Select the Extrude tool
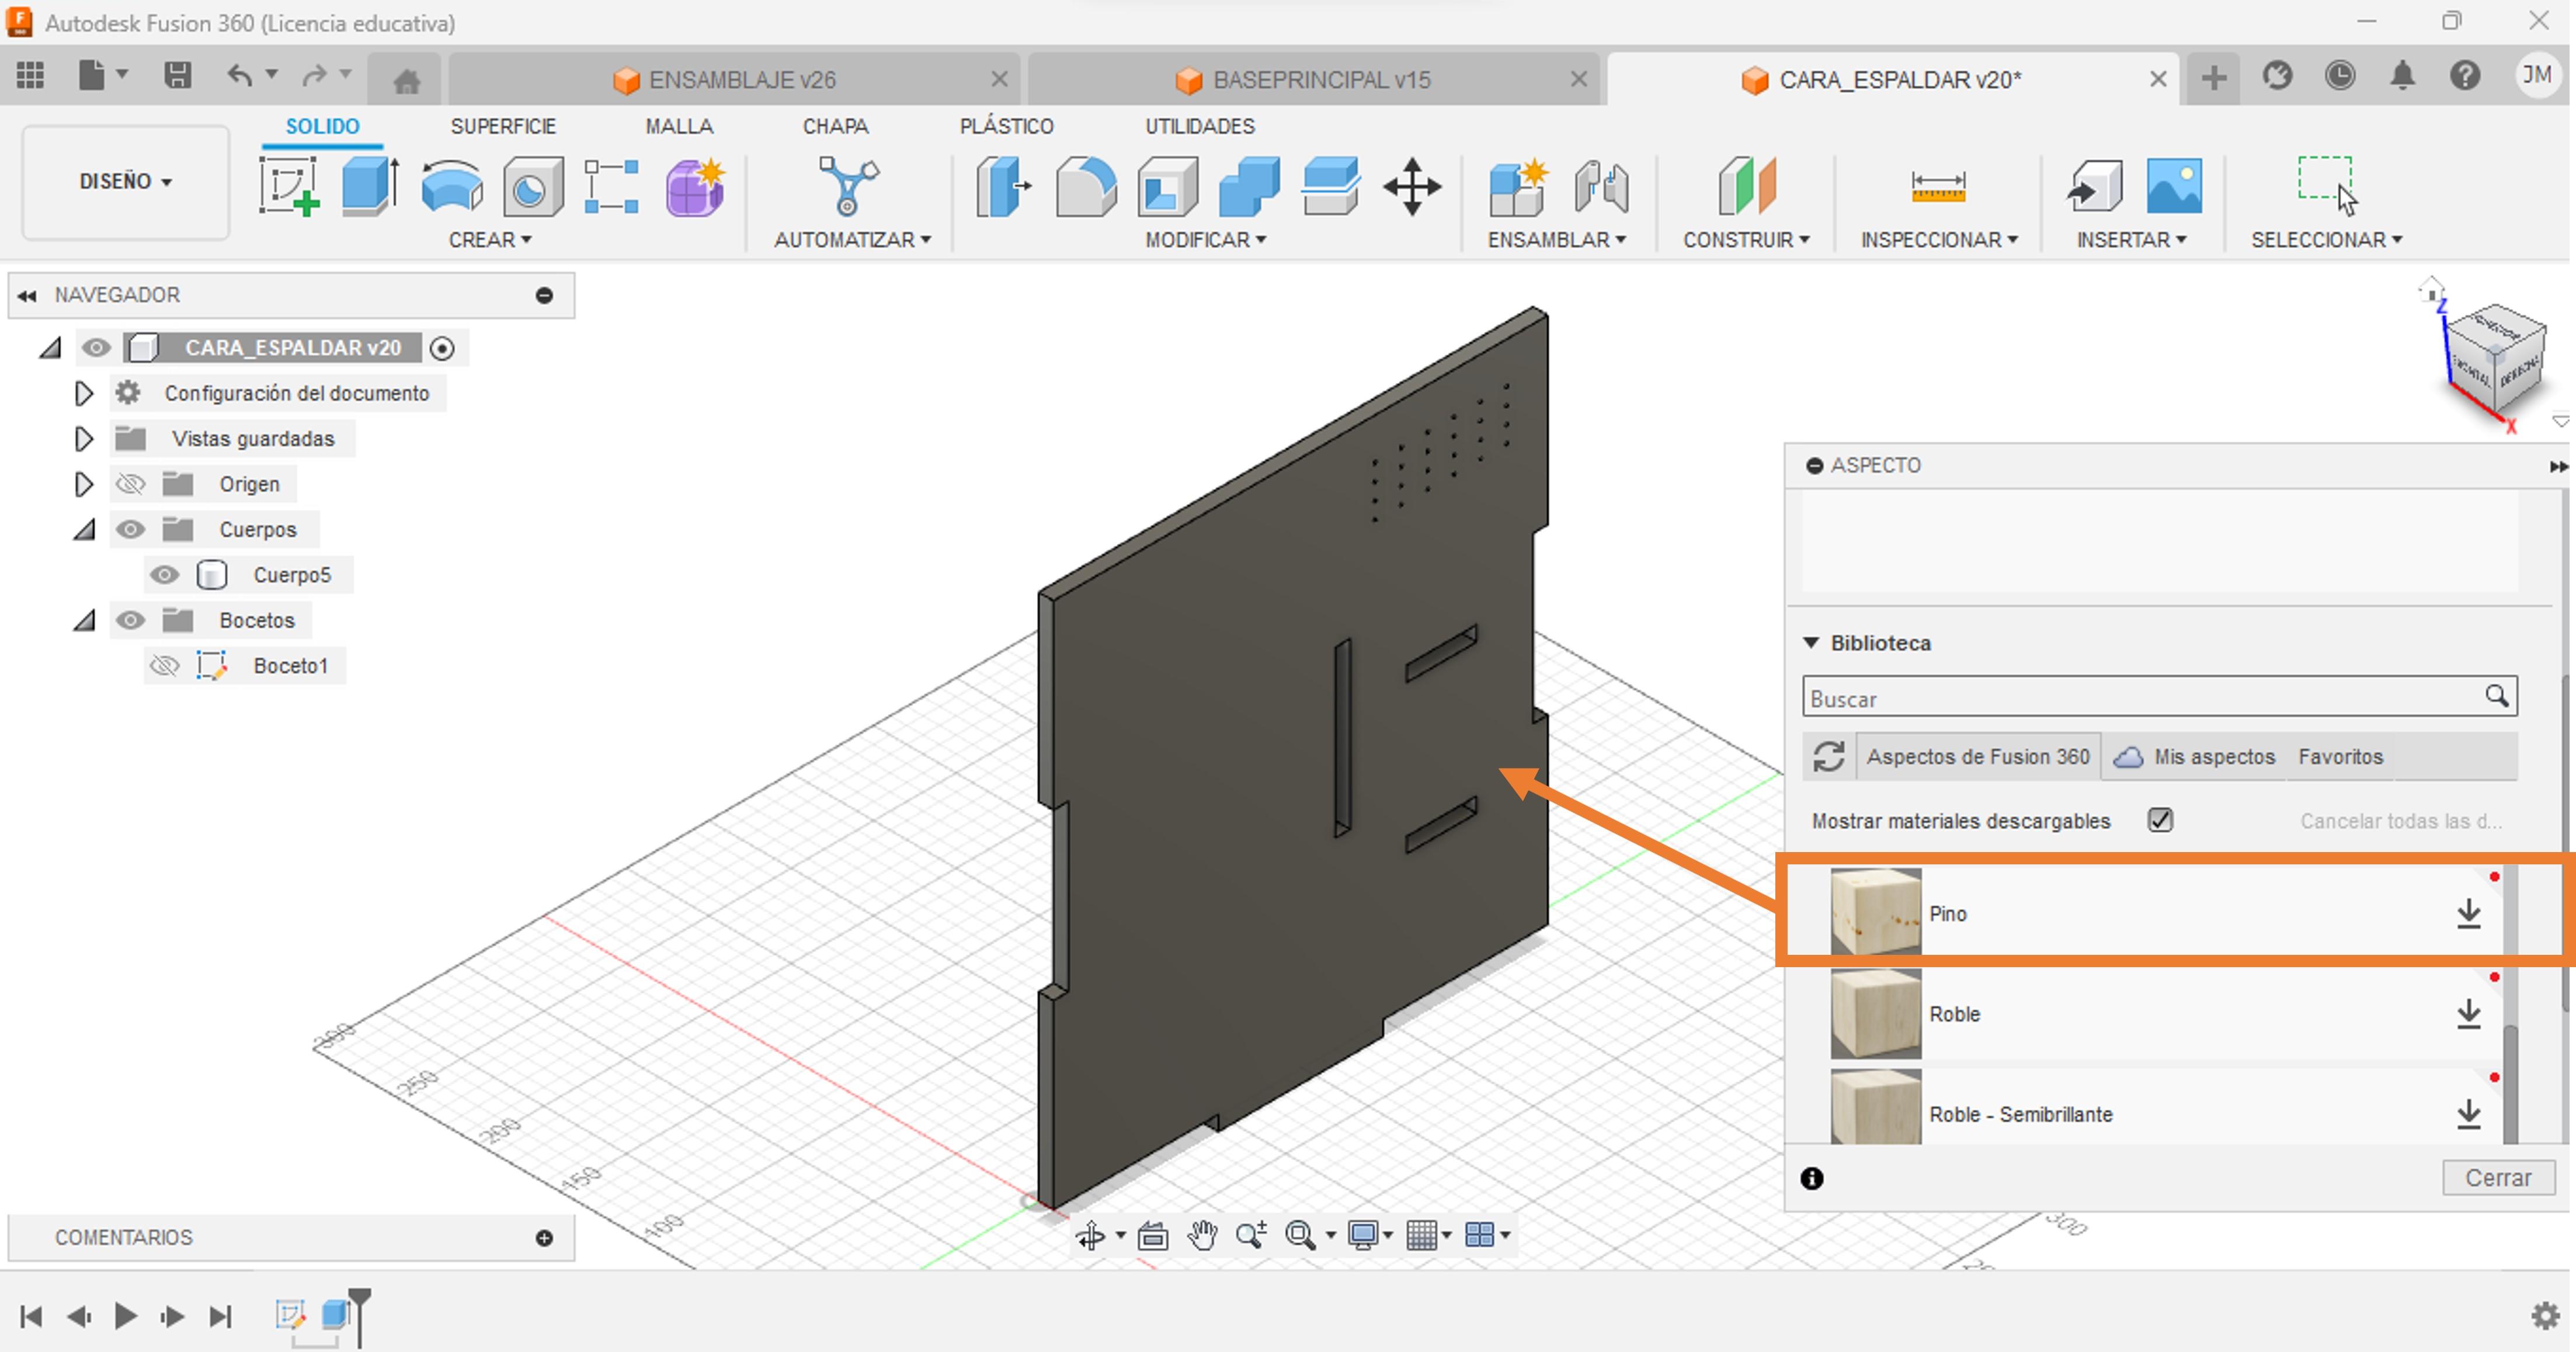This screenshot has height=1352, width=2576. 370,186
